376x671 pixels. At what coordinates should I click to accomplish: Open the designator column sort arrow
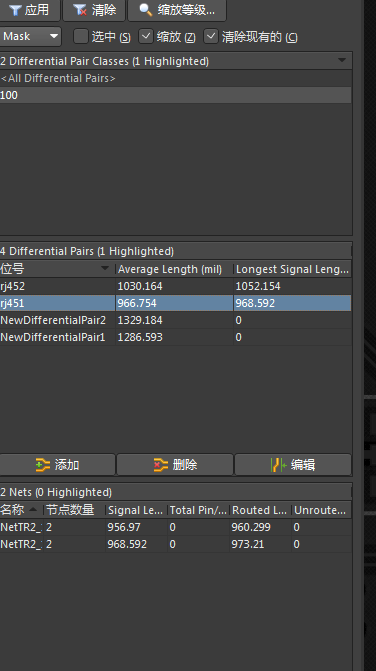click(x=105, y=268)
